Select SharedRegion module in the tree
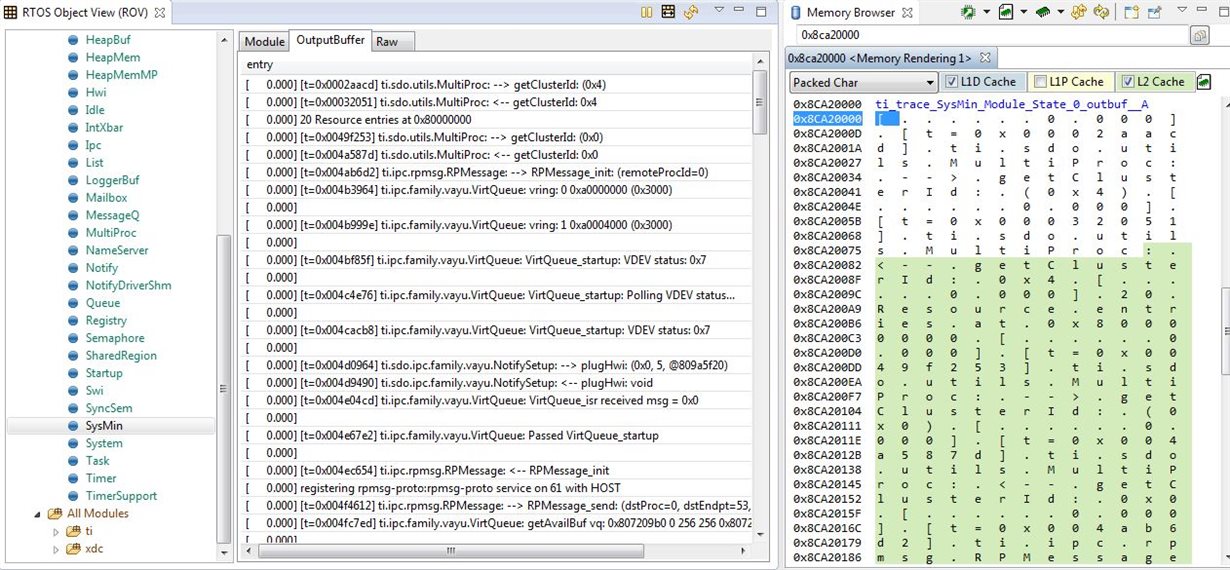1230x570 pixels. (x=121, y=355)
